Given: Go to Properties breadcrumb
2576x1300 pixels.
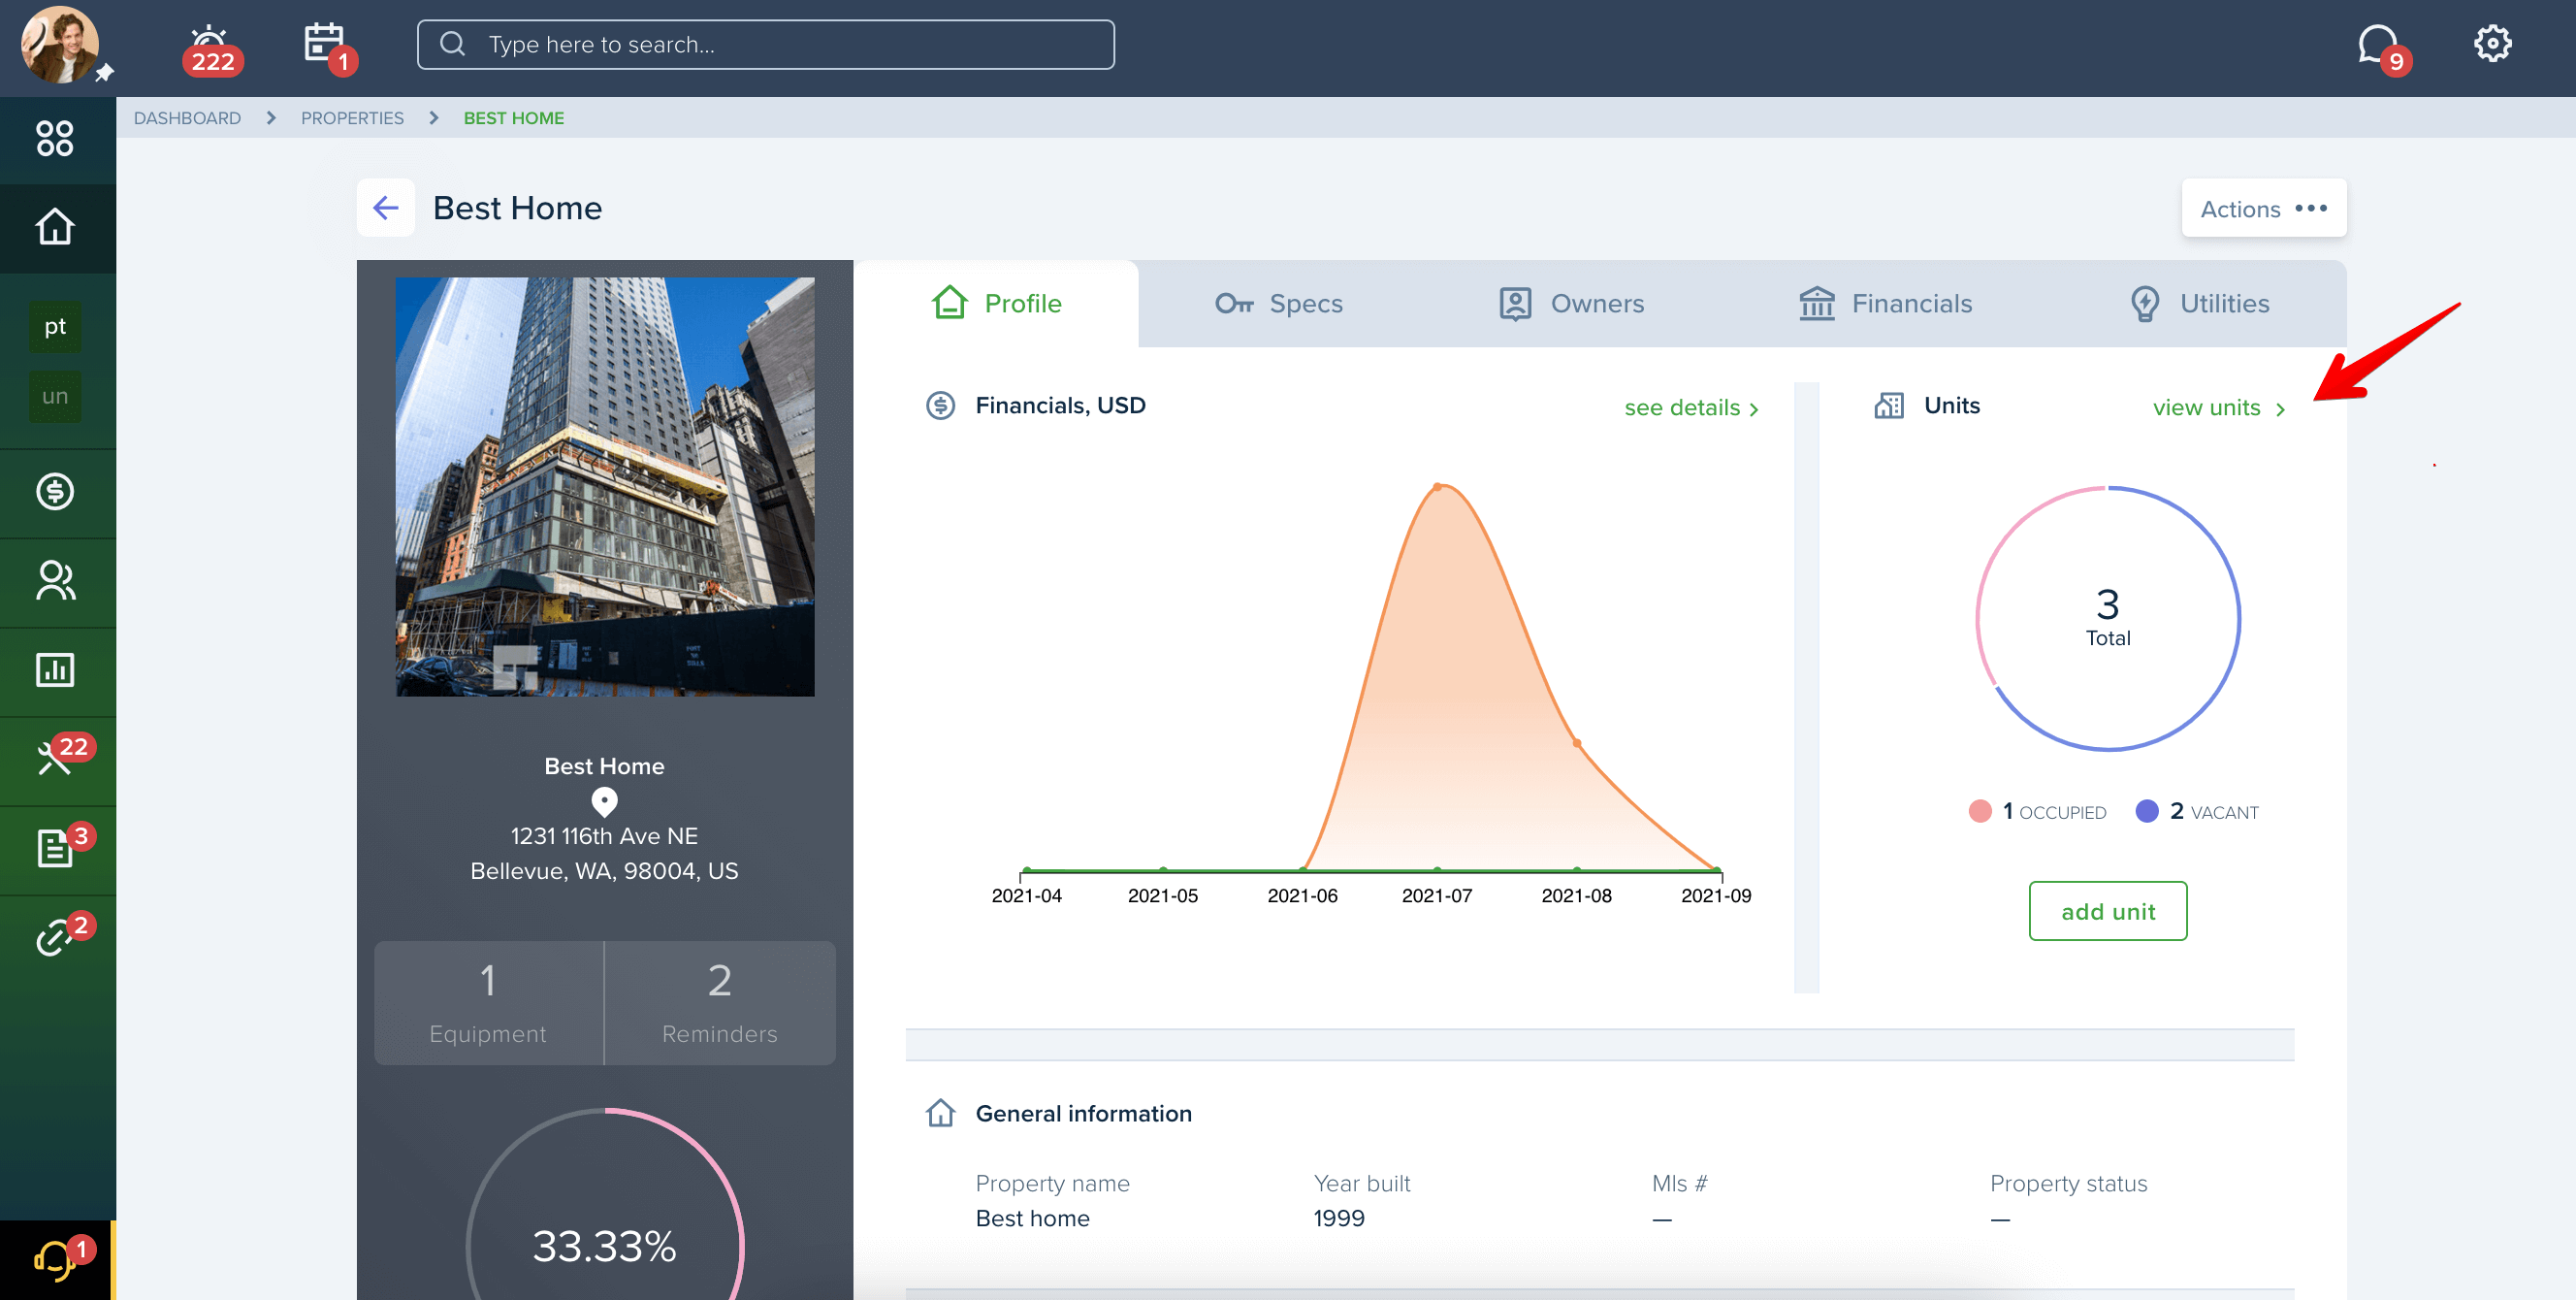Looking at the screenshot, I should (x=352, y=118).
